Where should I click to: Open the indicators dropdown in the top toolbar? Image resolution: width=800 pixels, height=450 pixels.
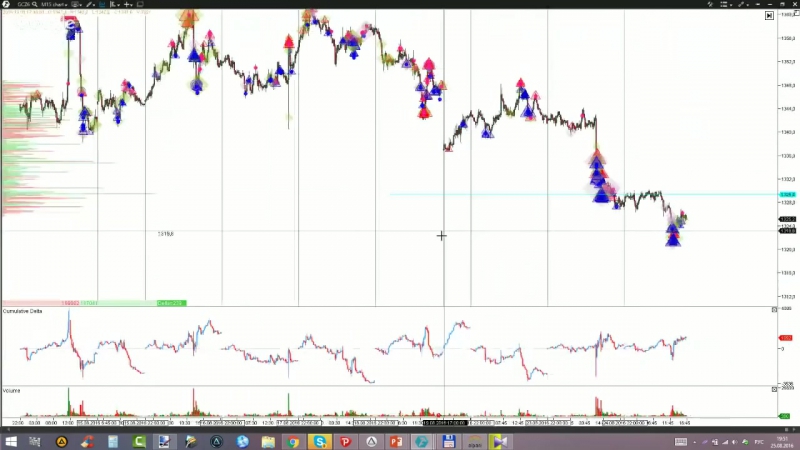(x=115, y=4)
